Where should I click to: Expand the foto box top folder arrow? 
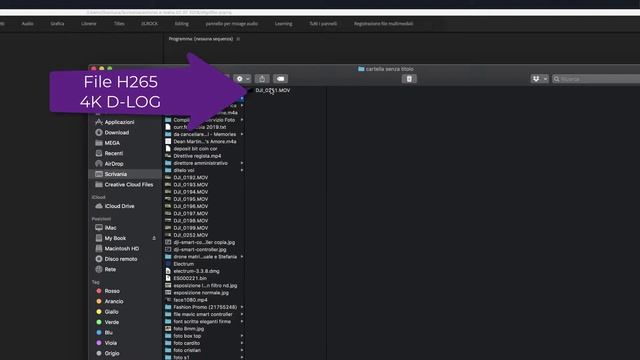pyautogui.click(x=242, y=336)
